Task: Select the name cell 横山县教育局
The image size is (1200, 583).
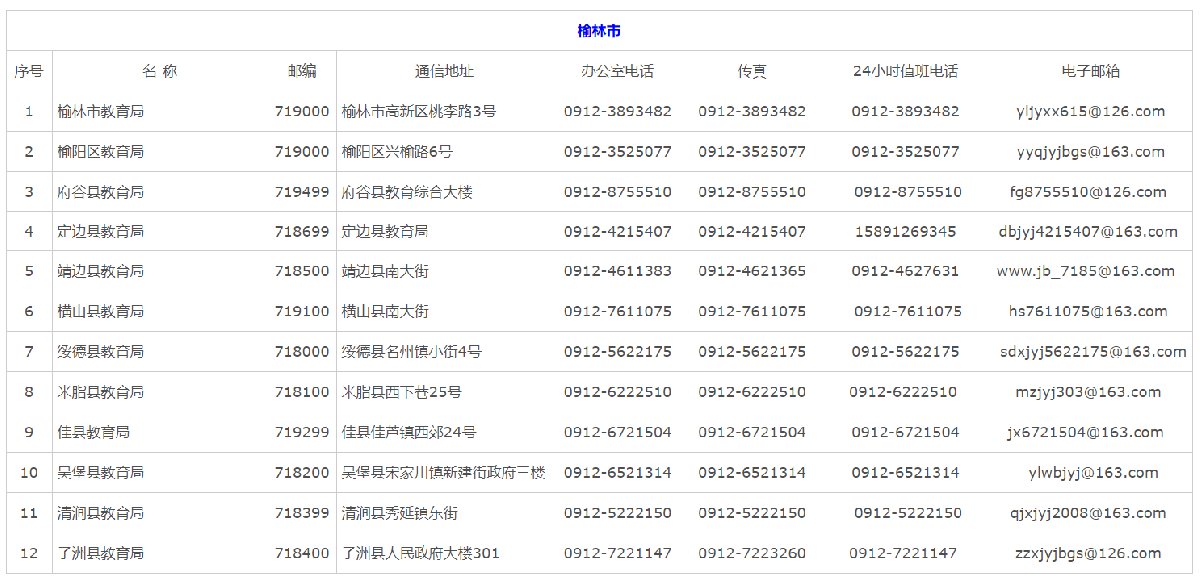Action: point(101,311)
